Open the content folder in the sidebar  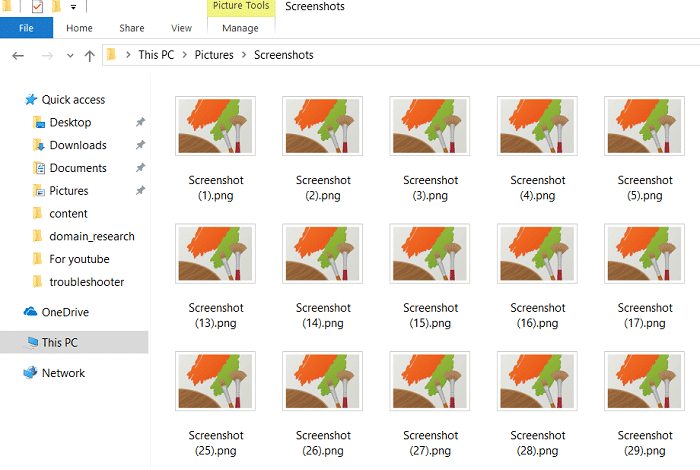point(68,213)
